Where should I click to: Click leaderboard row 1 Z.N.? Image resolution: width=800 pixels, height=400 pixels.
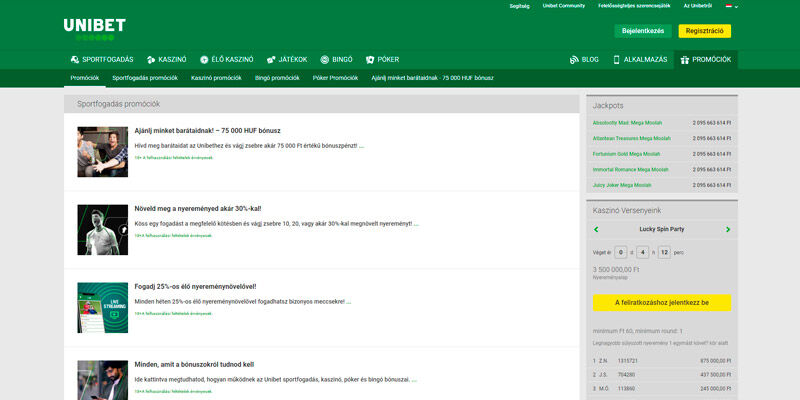(x=662, y=361)
